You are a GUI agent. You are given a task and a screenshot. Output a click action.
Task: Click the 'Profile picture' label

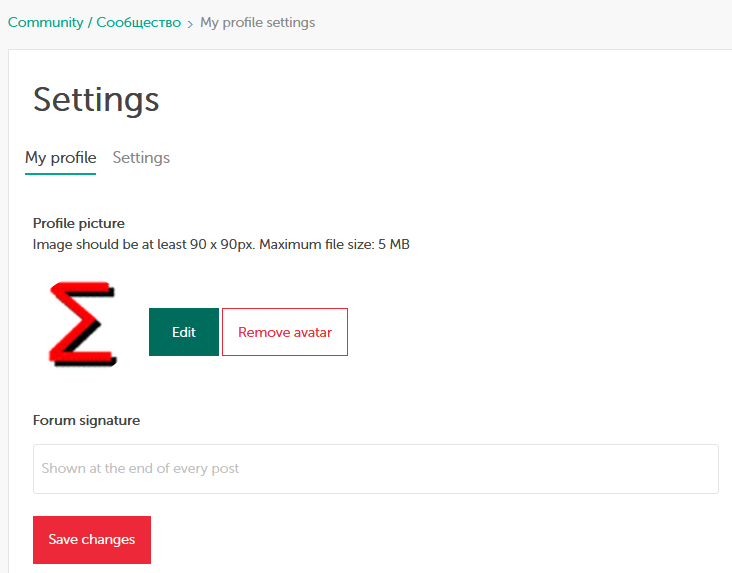coord(79,223)
